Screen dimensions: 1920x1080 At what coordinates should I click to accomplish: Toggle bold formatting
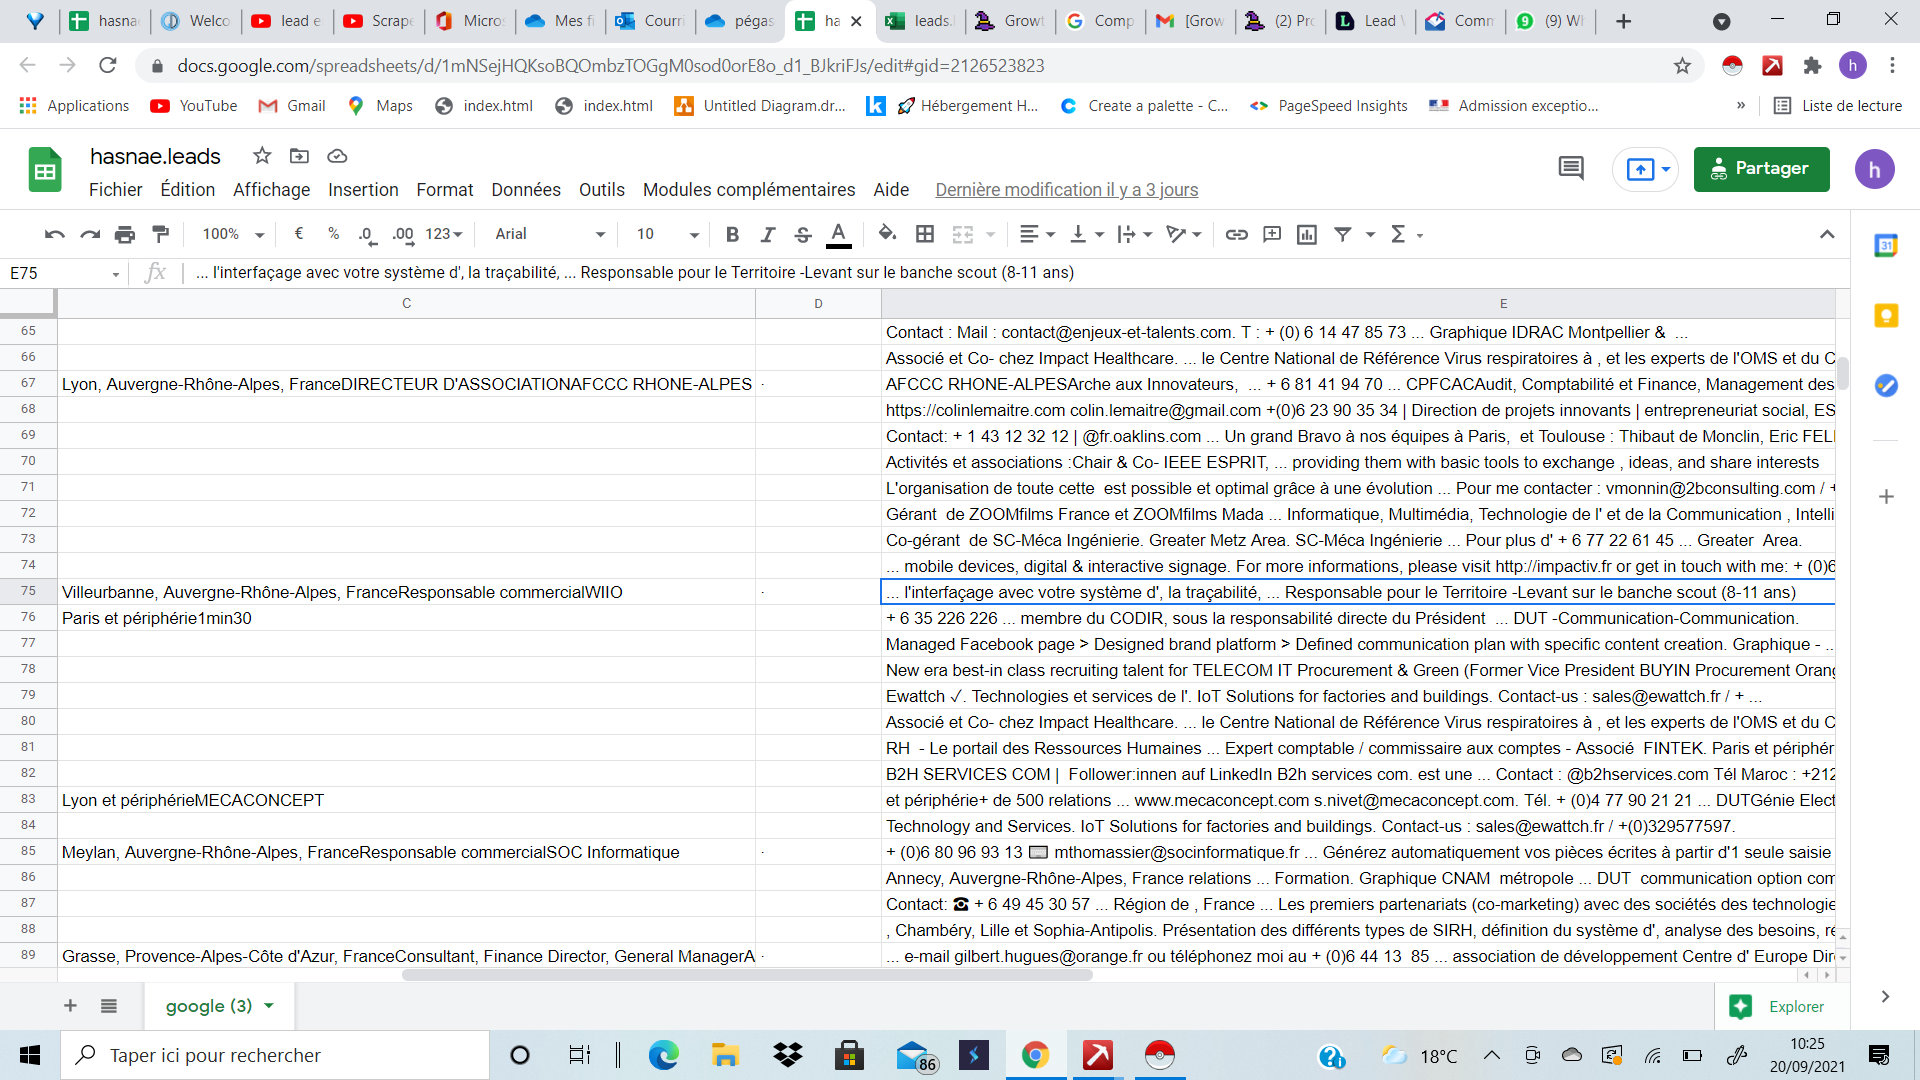click(x=732, y=234)
